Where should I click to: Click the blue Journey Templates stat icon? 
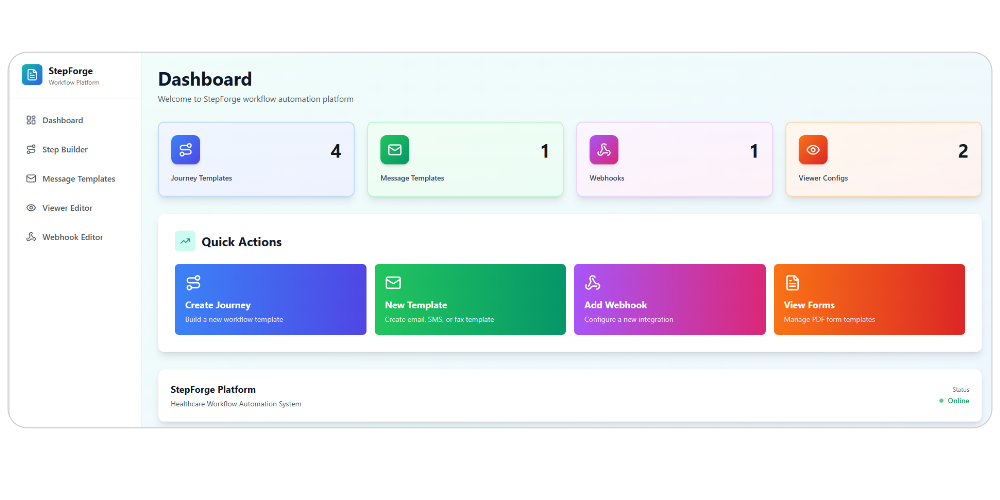185,150
